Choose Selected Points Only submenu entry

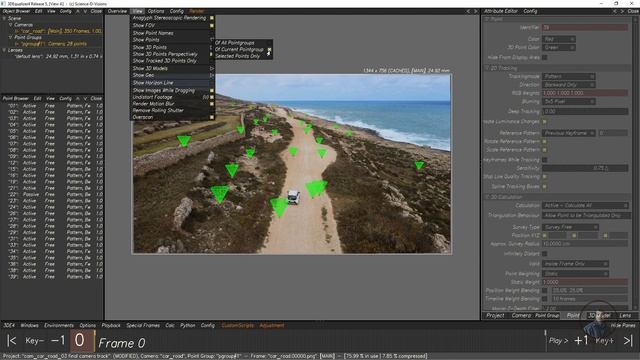tap(237, 56)
